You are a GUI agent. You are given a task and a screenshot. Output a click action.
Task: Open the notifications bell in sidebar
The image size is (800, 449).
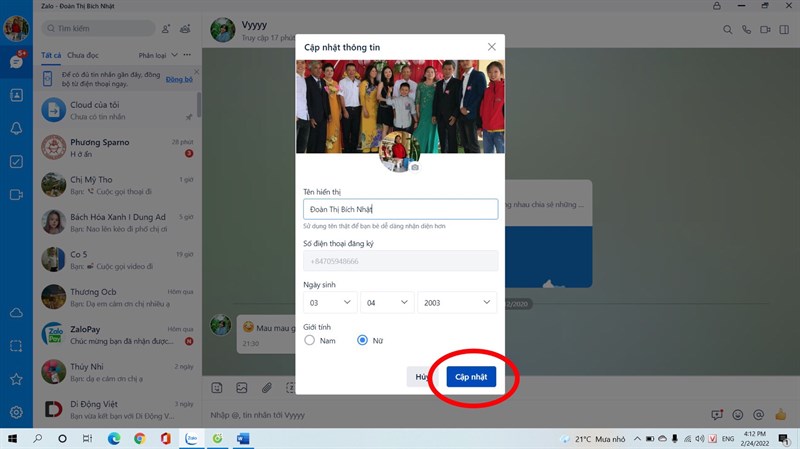coord(16,128)
